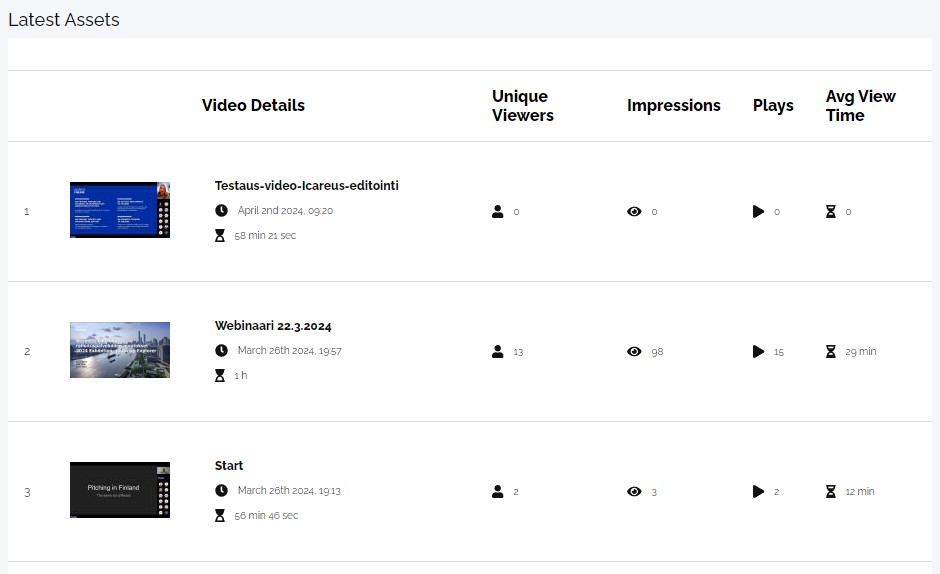The width and height of the screenshot is (940, 574).
Task: Click the 13 unique viewers value
Action: pos(519,352)
